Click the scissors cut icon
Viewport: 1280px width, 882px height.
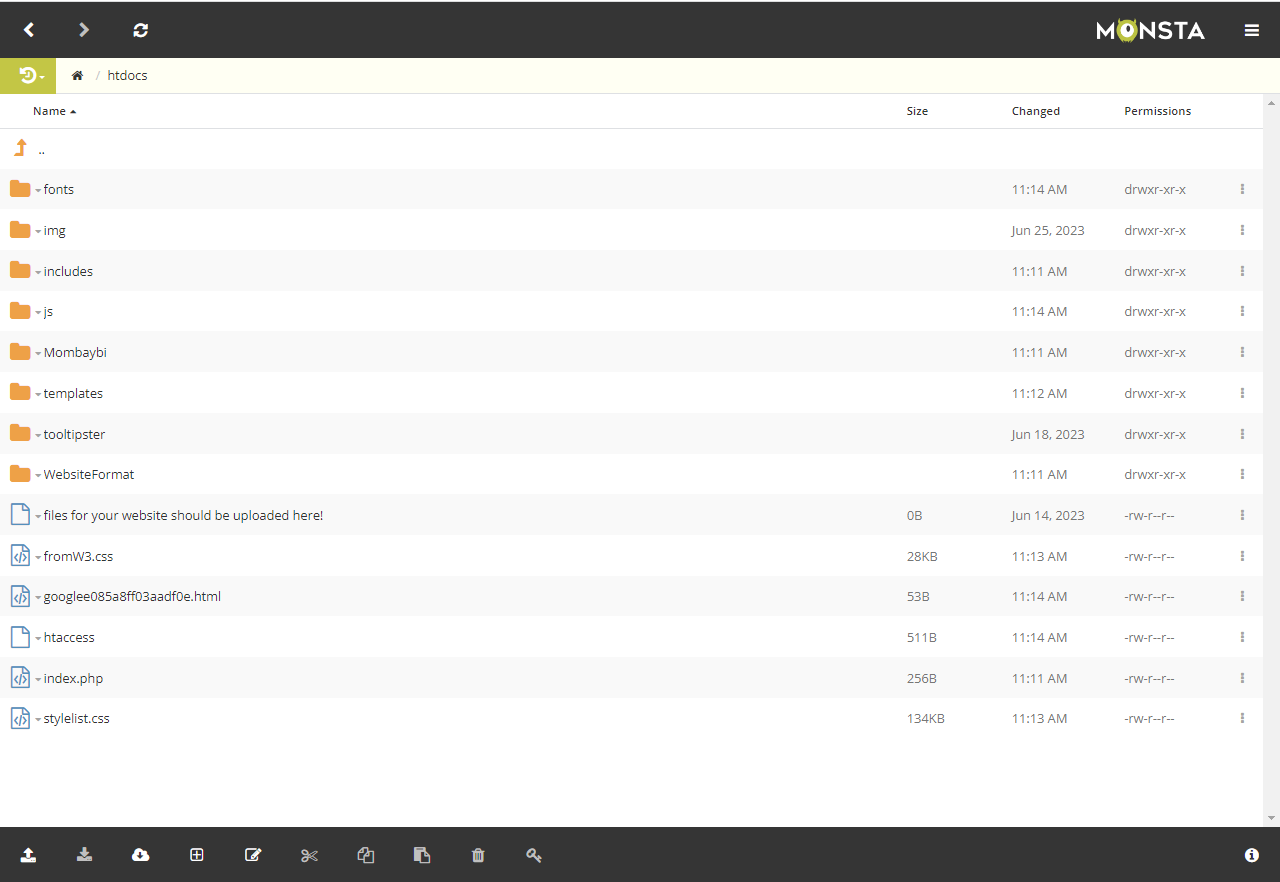[309, 855]
